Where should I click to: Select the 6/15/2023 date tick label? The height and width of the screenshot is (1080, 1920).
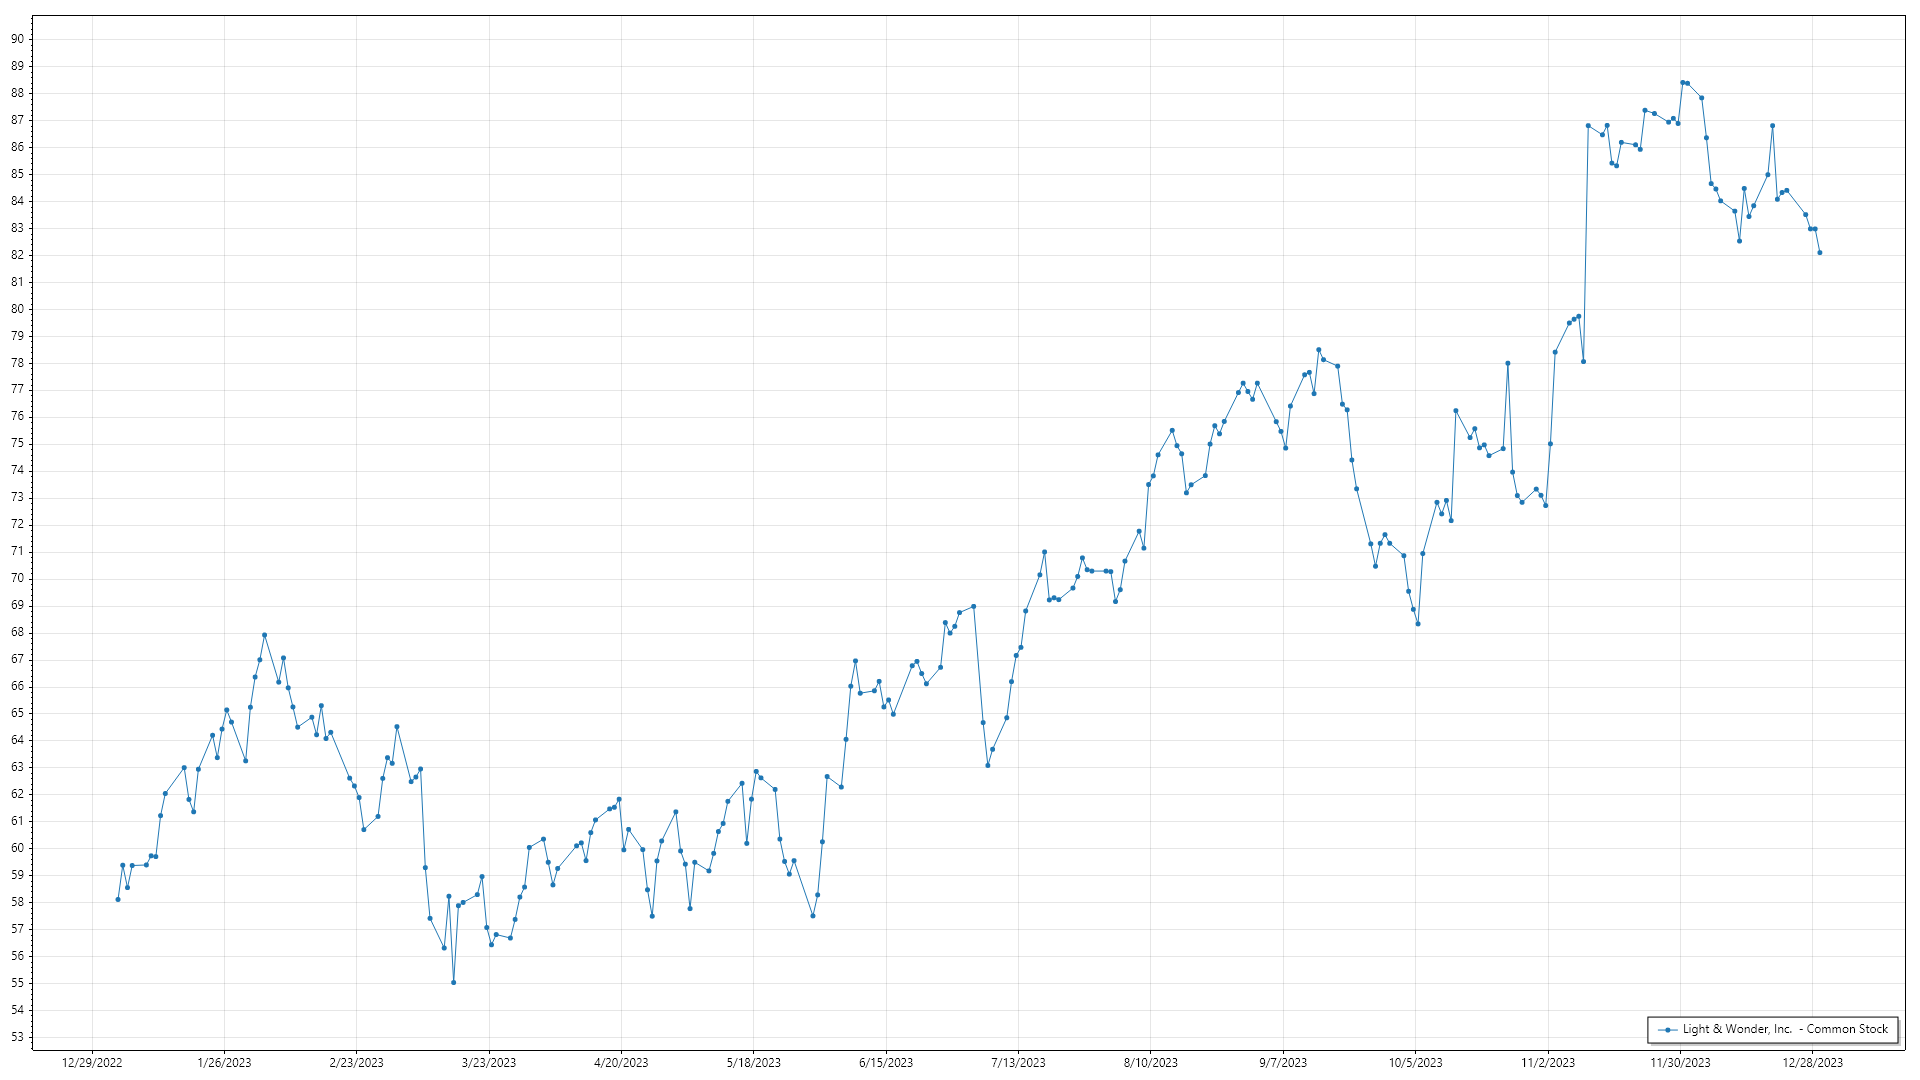point(886,1063)
